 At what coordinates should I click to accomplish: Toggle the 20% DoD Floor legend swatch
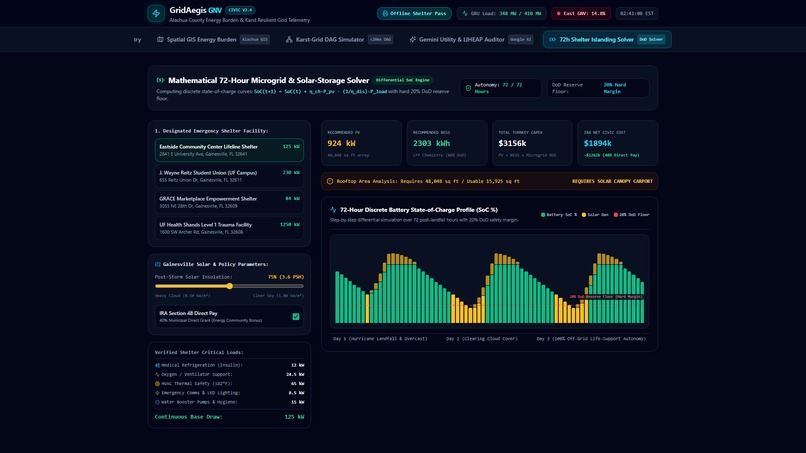coord(615,215)
